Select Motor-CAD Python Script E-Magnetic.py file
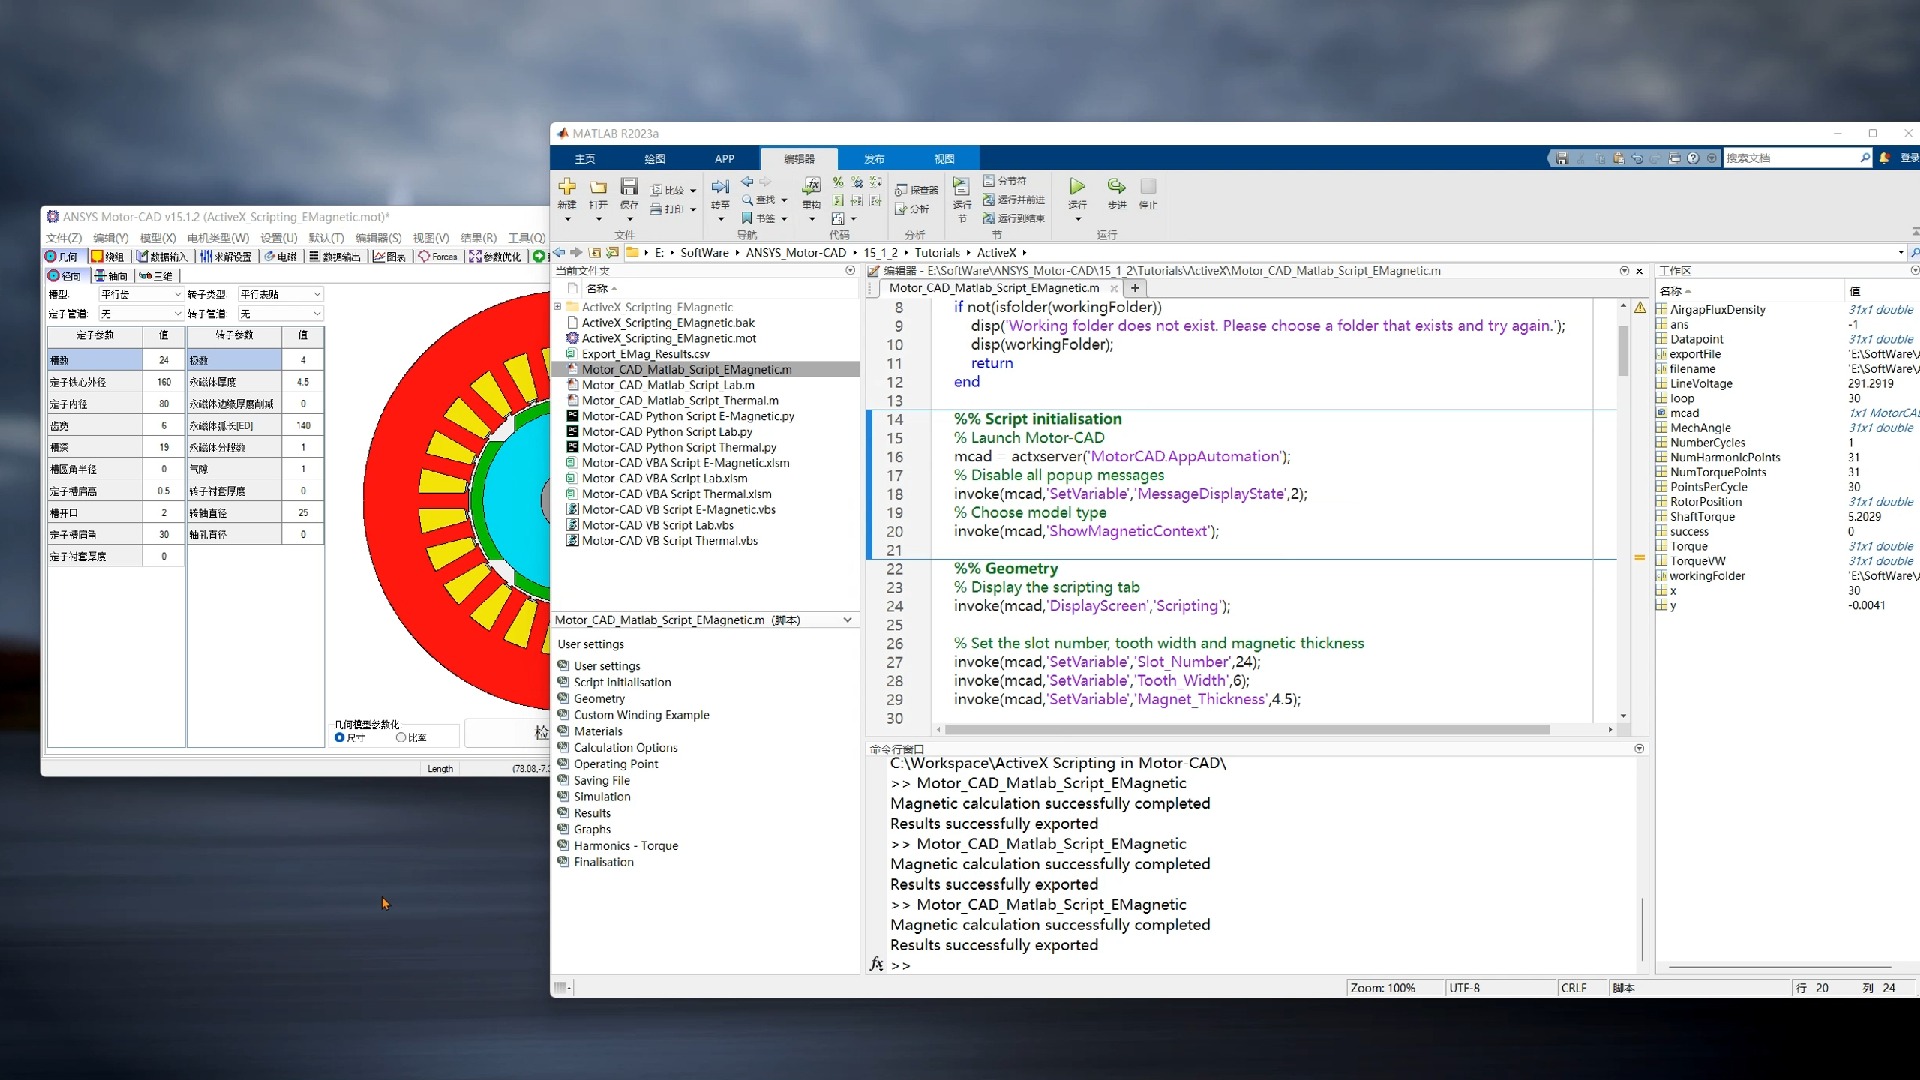1920x1080 pixels. (688, 416)
